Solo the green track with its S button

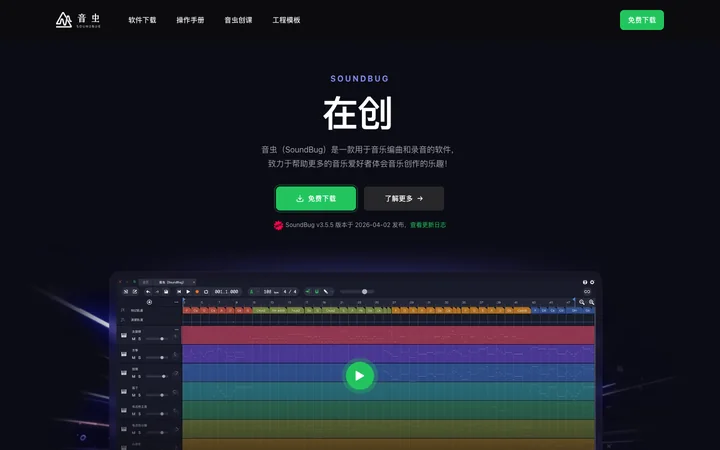pos(140,414)
